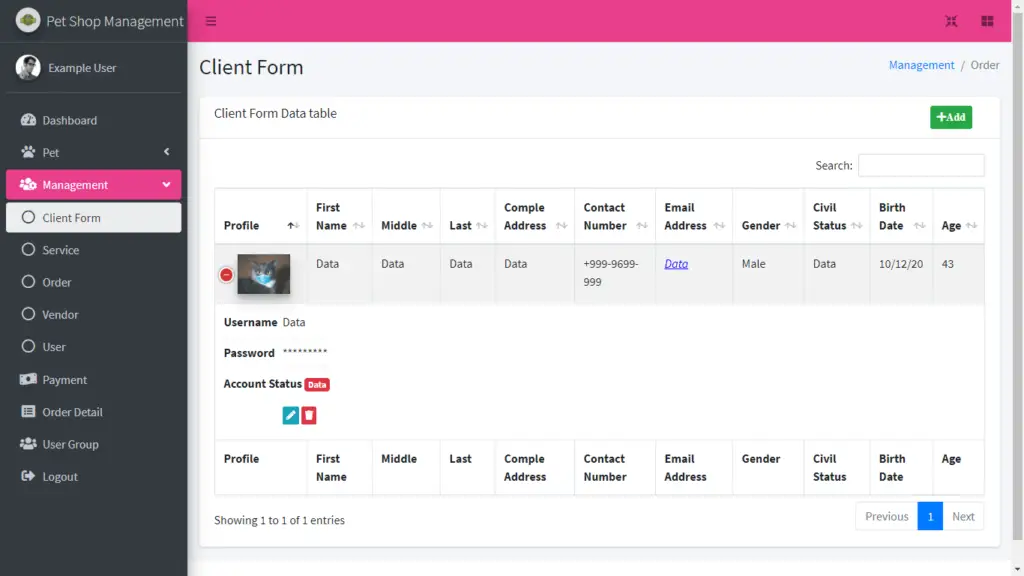Image resolution: width=1024 pixels, height=576 pixels.
Task: Edit the client record using the pencil icon
Action: [x=290, y=414]
